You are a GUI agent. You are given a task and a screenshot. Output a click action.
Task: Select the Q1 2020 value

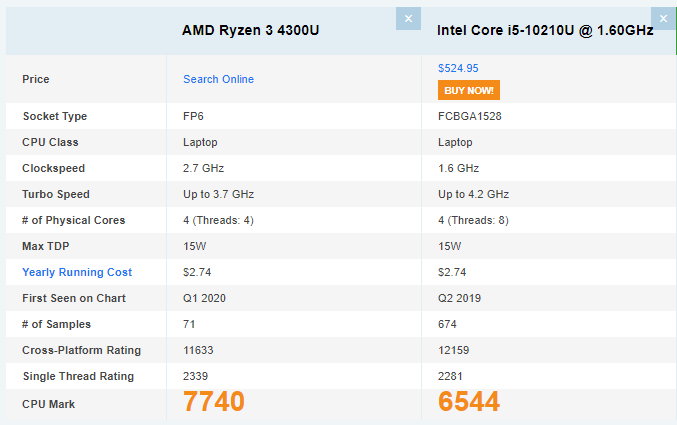pyautogui.click(x=204, y=298)
